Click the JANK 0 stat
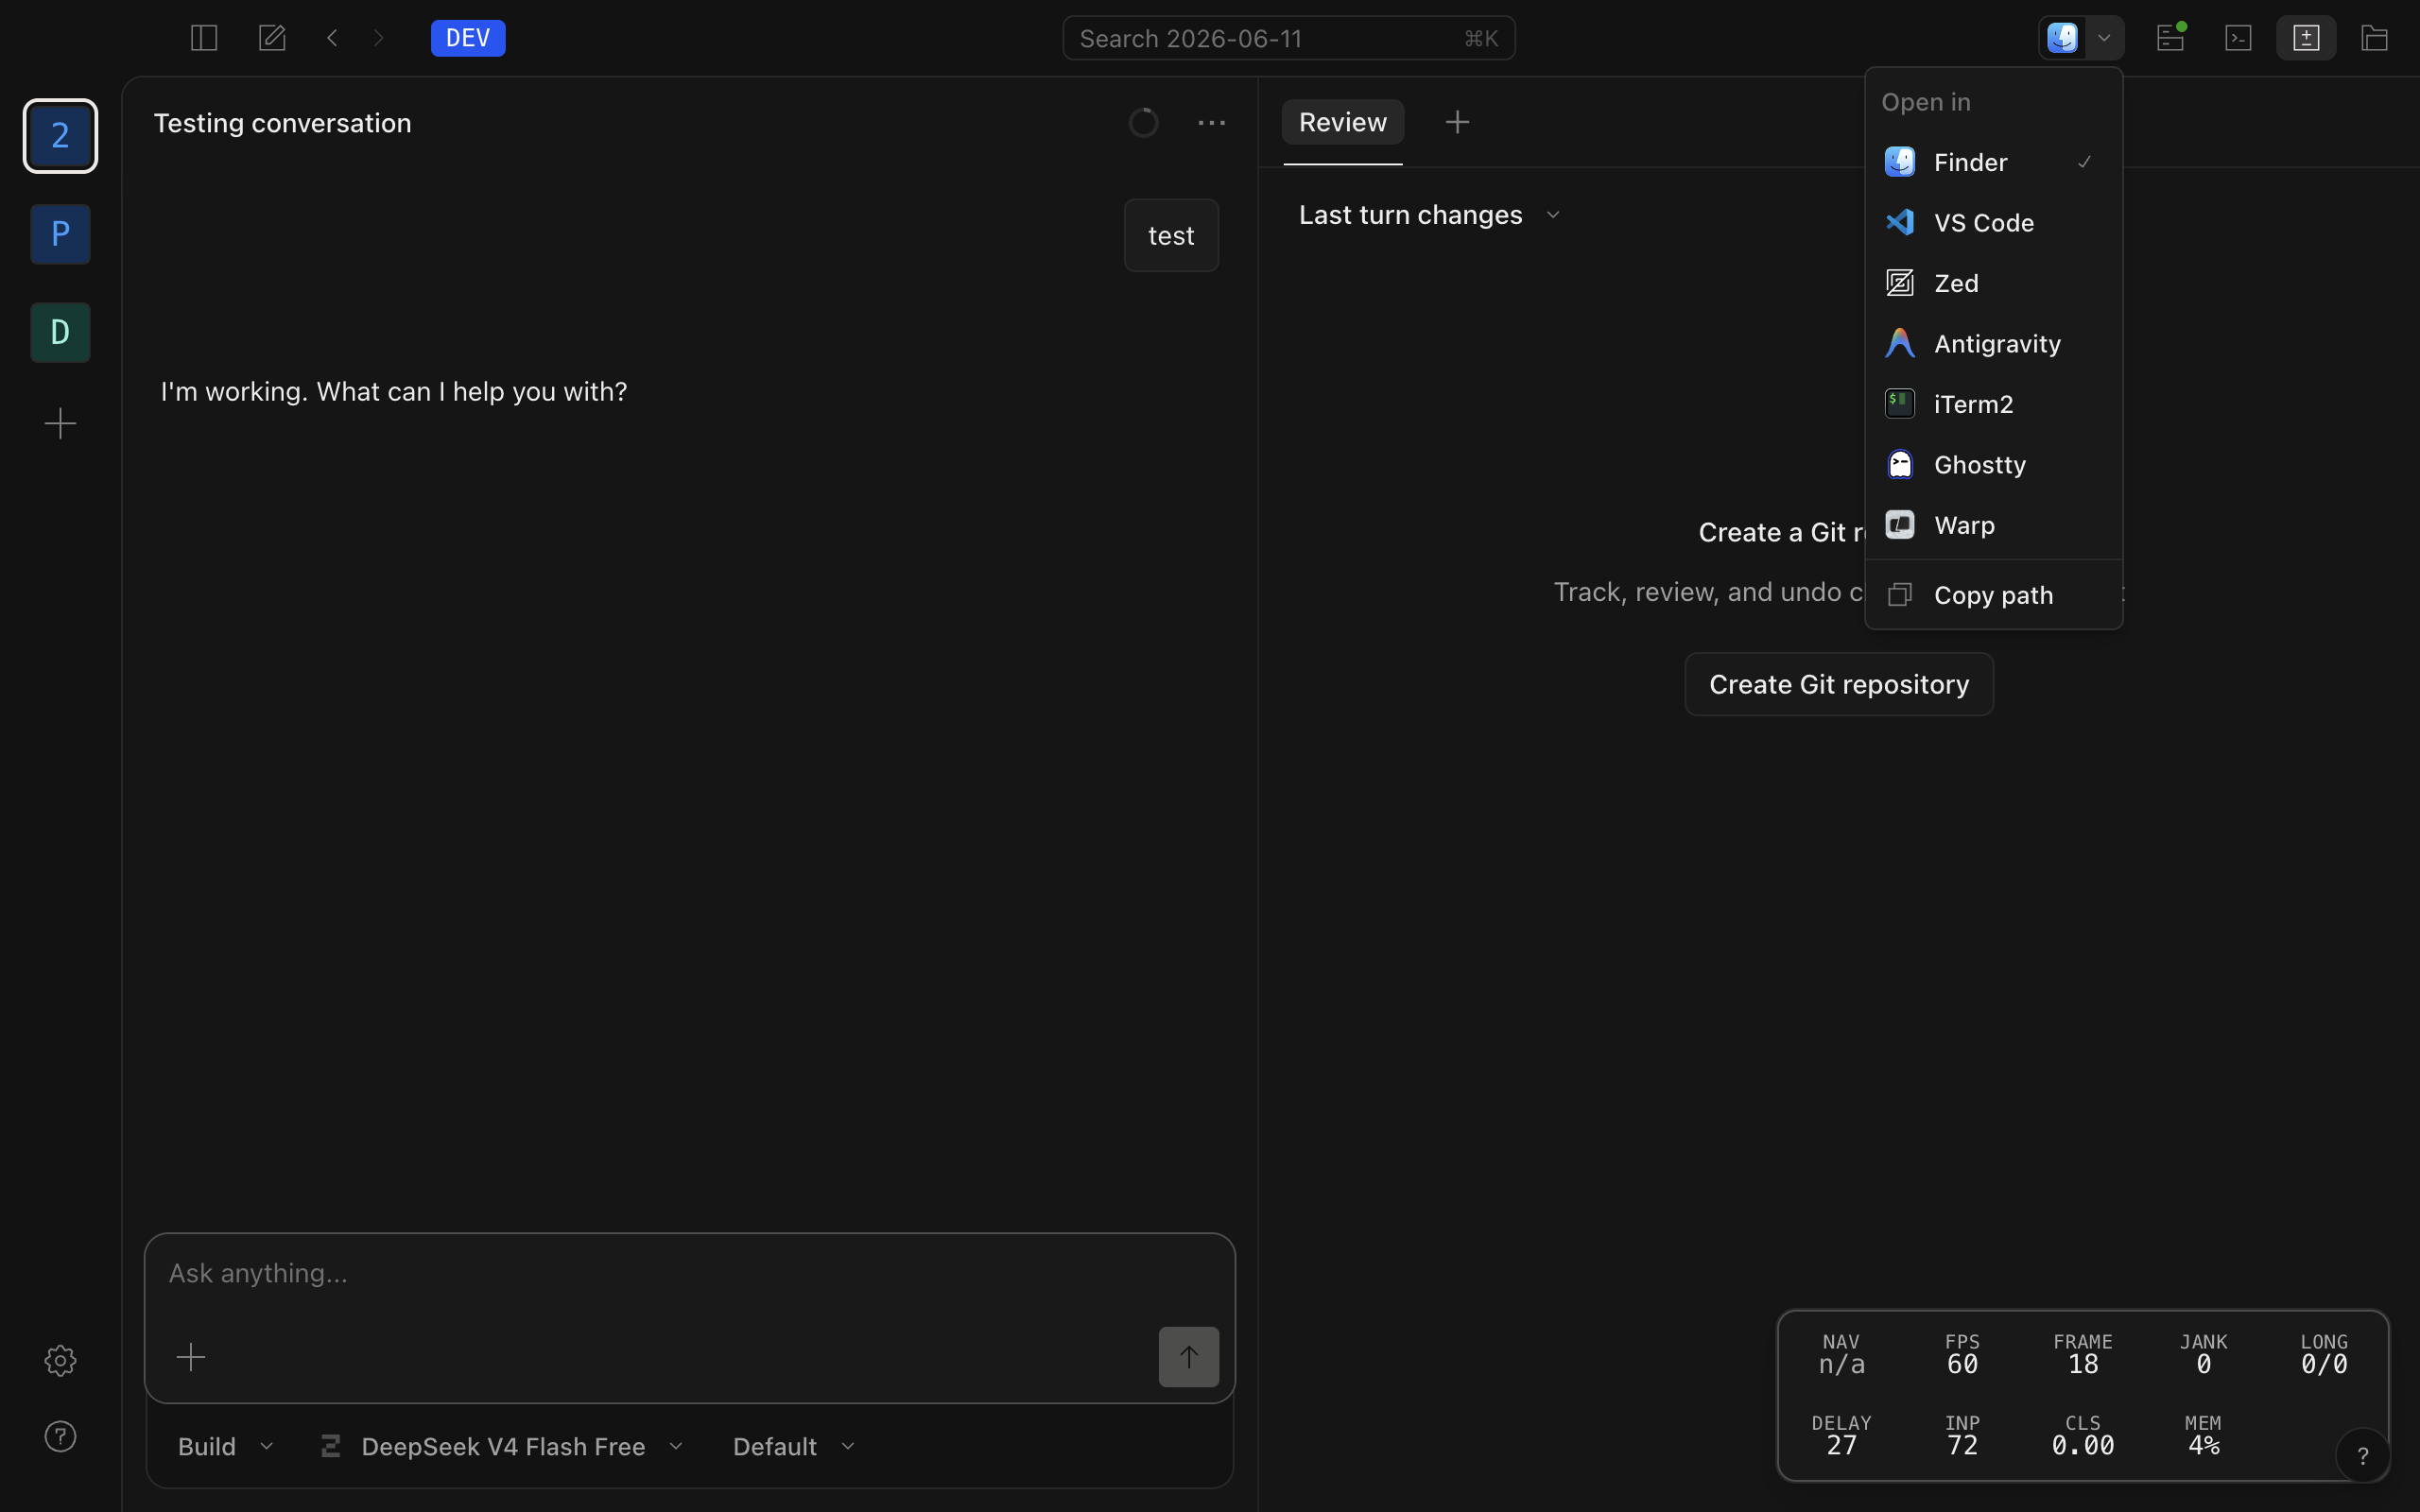 2203,1354
